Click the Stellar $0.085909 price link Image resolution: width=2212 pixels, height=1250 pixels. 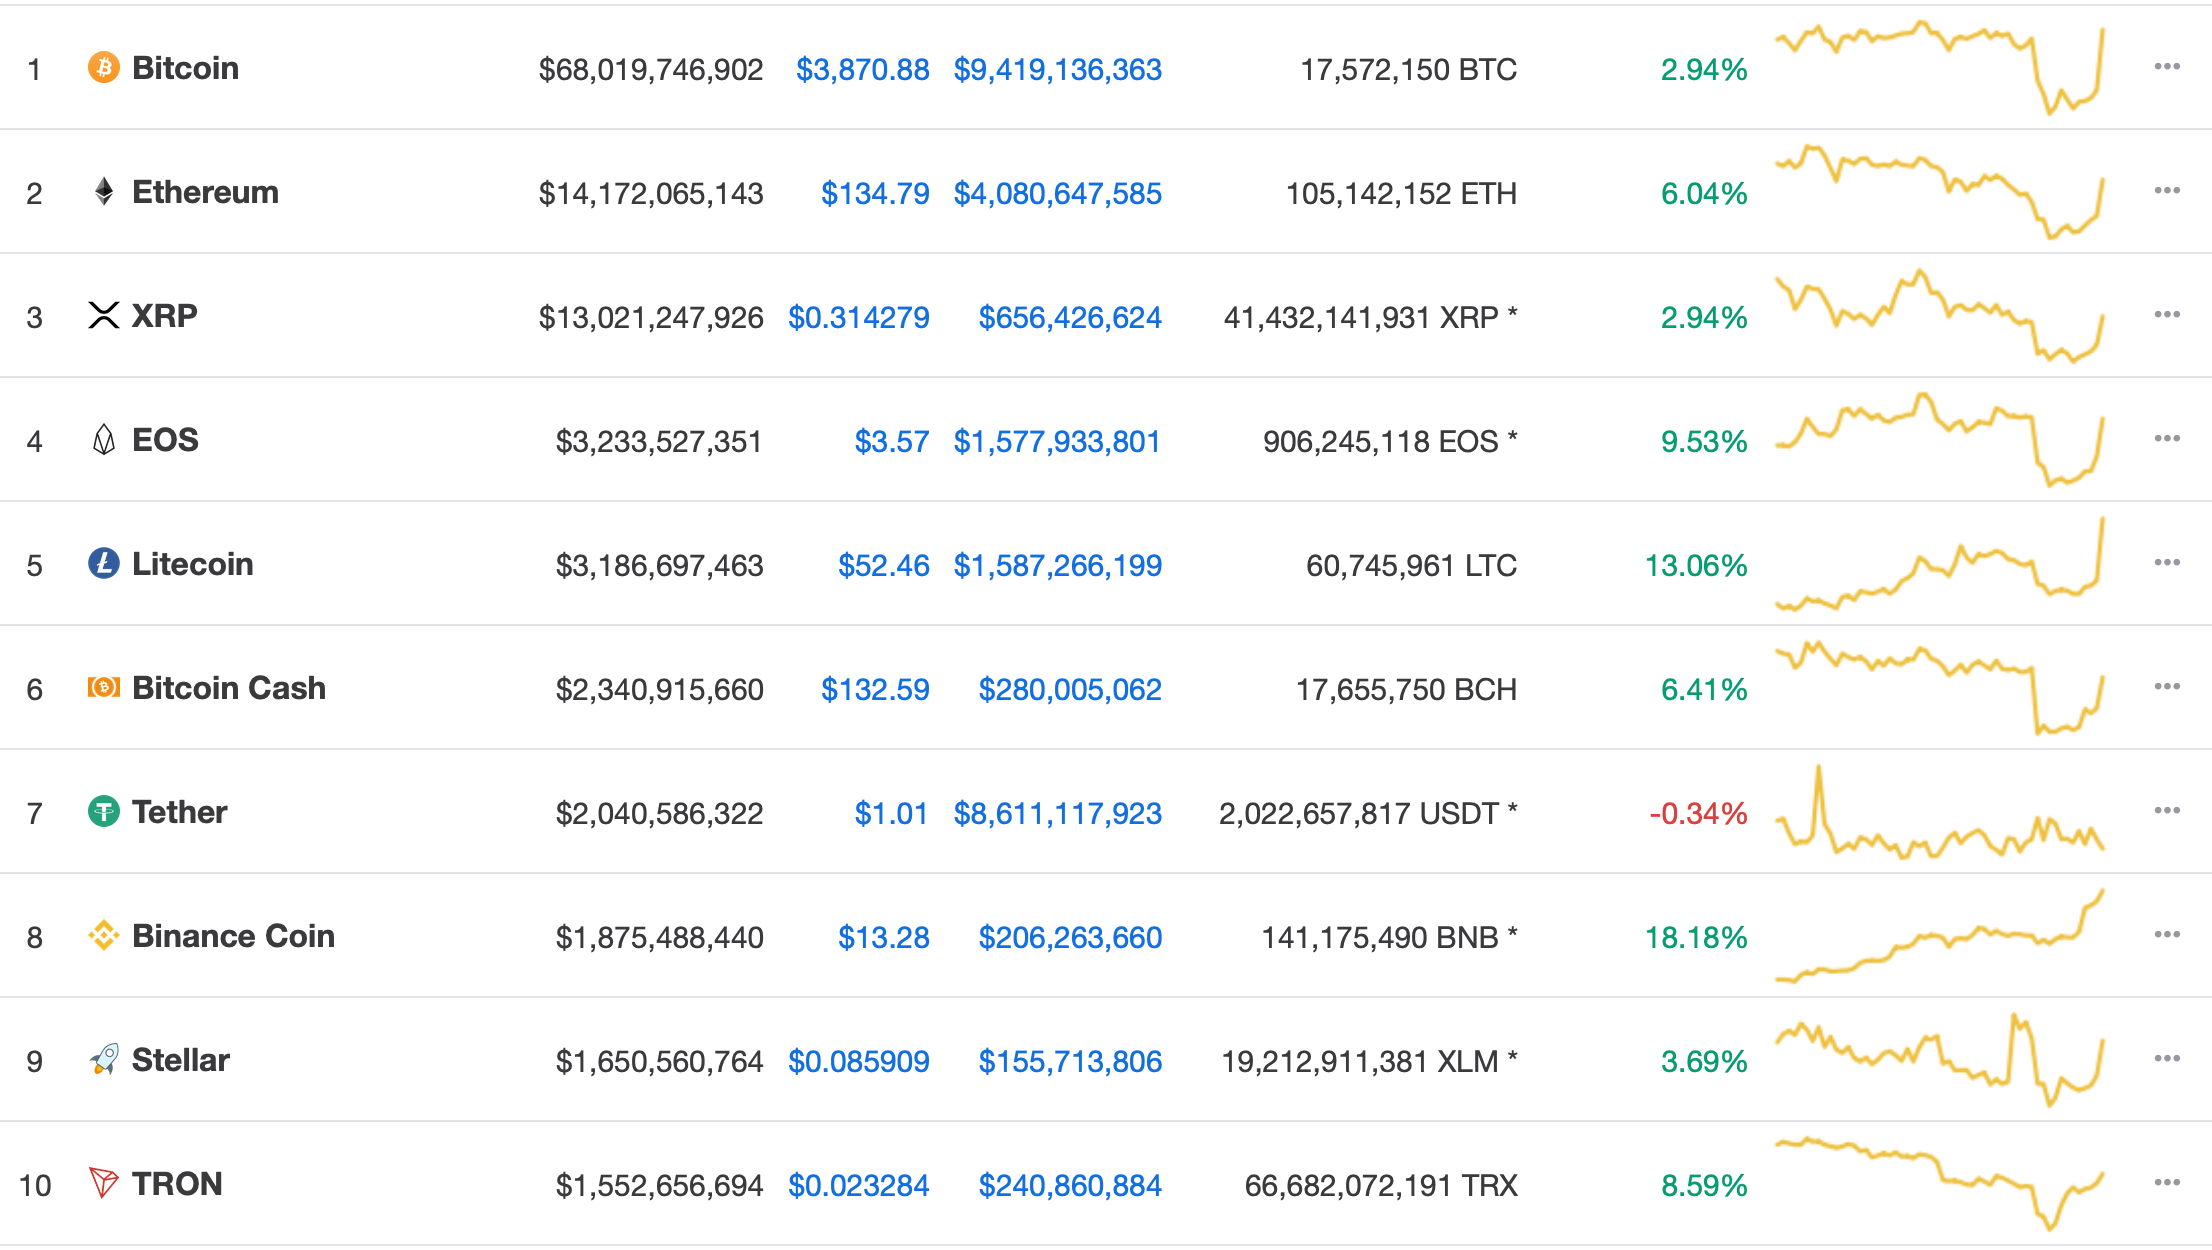(x=858, y=1061)
